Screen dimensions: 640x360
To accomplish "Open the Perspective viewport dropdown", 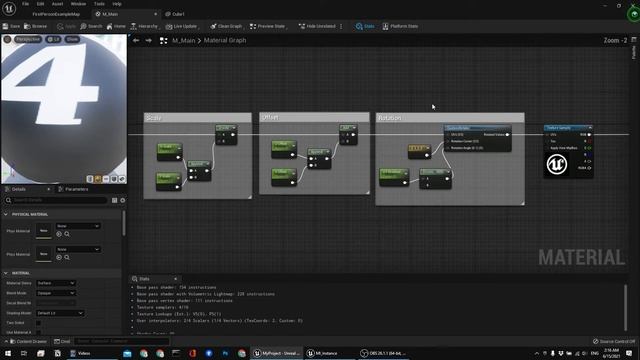I will tap(28, 39).
